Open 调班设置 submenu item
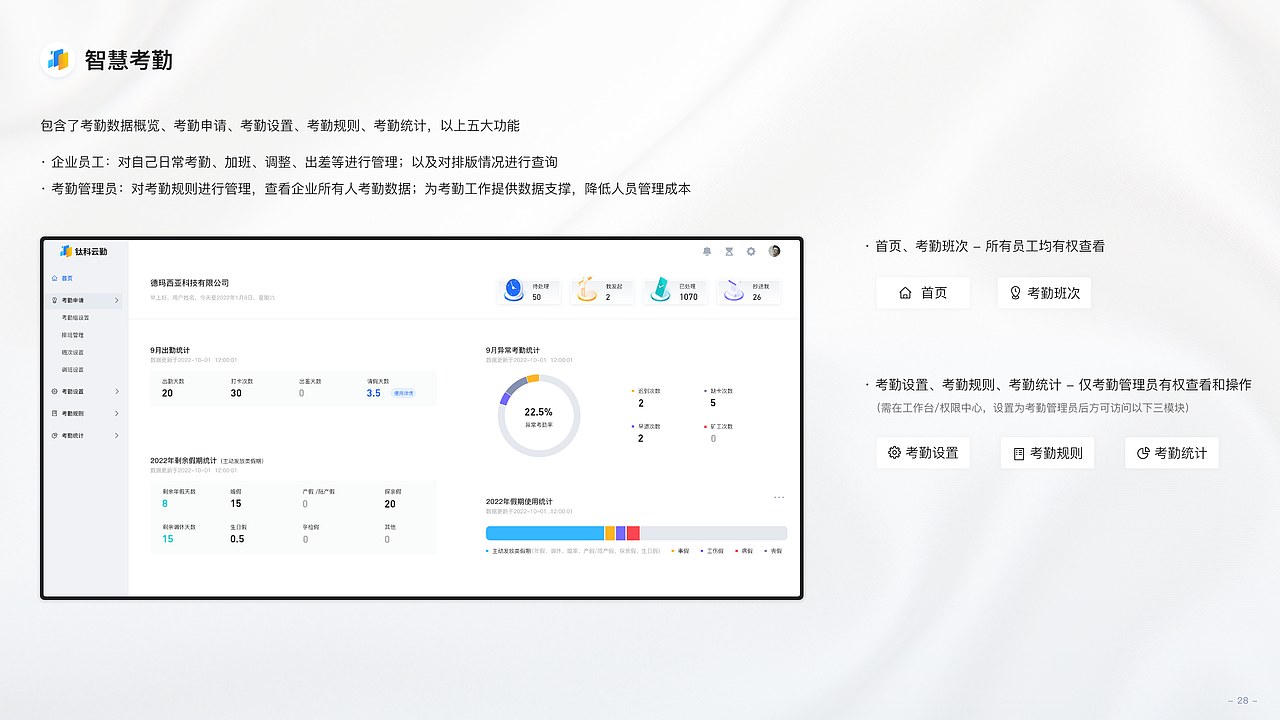Image resolution: width=1280 pixels, height=720 pixels. [x=72, y=369]
